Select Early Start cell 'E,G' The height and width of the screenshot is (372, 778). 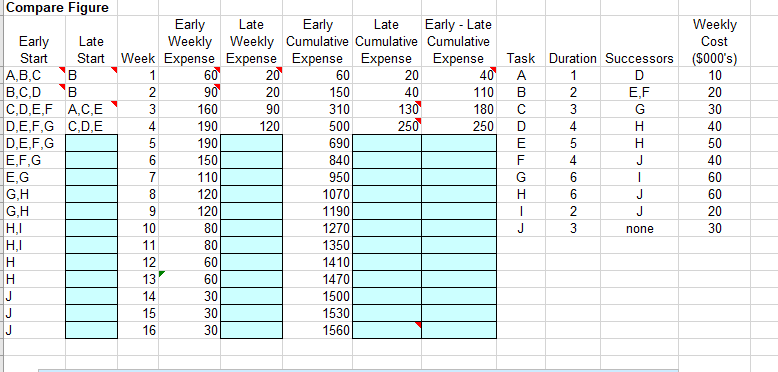tap(35, 177)
